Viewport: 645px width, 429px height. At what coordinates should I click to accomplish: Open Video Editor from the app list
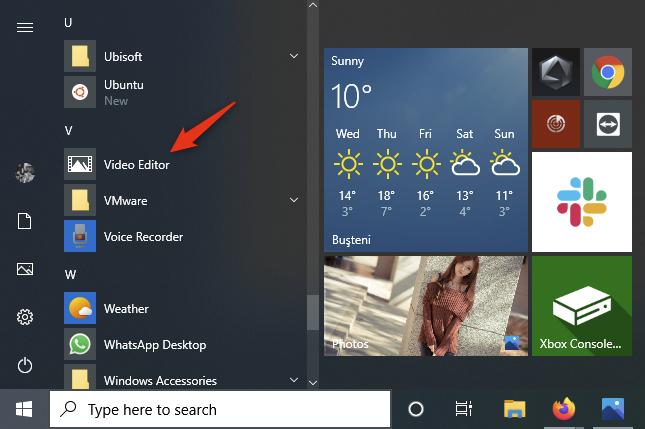click(136, 165)
